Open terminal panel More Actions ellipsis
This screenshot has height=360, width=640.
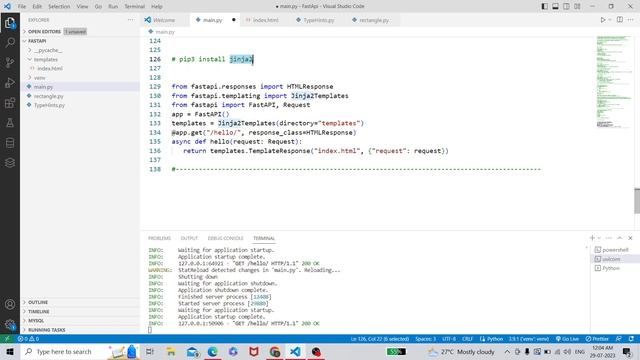click(x=609, y=238)
